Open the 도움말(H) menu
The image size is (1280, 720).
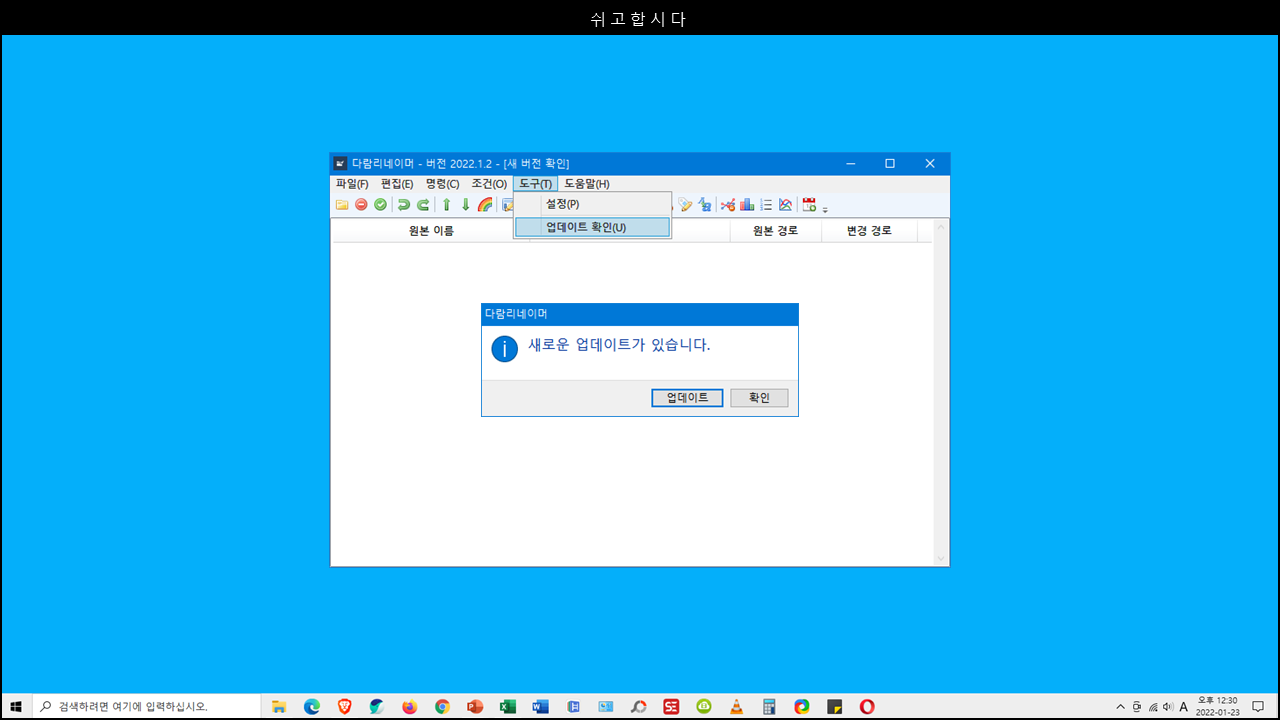click(x=587, y=184)
